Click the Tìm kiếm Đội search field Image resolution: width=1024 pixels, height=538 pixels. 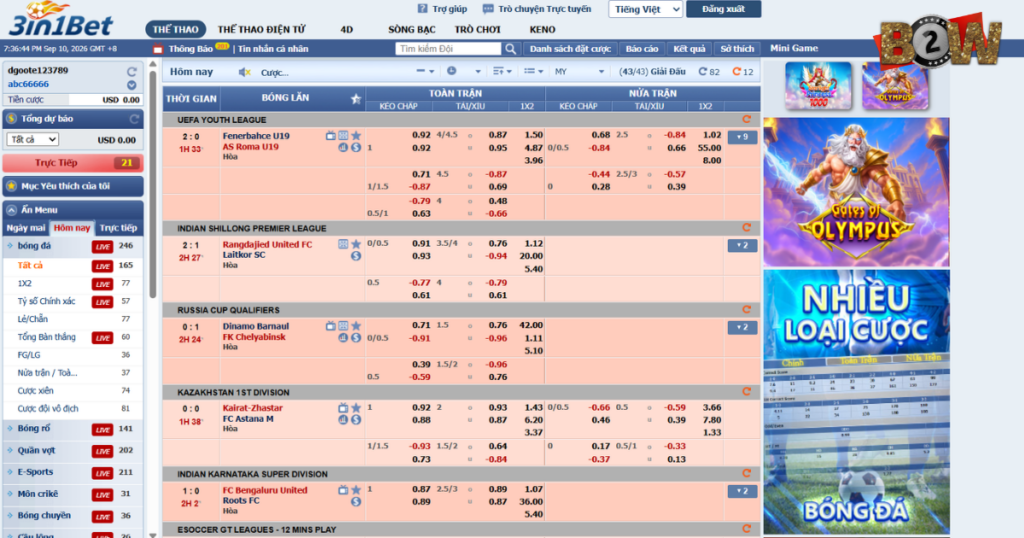448,49
